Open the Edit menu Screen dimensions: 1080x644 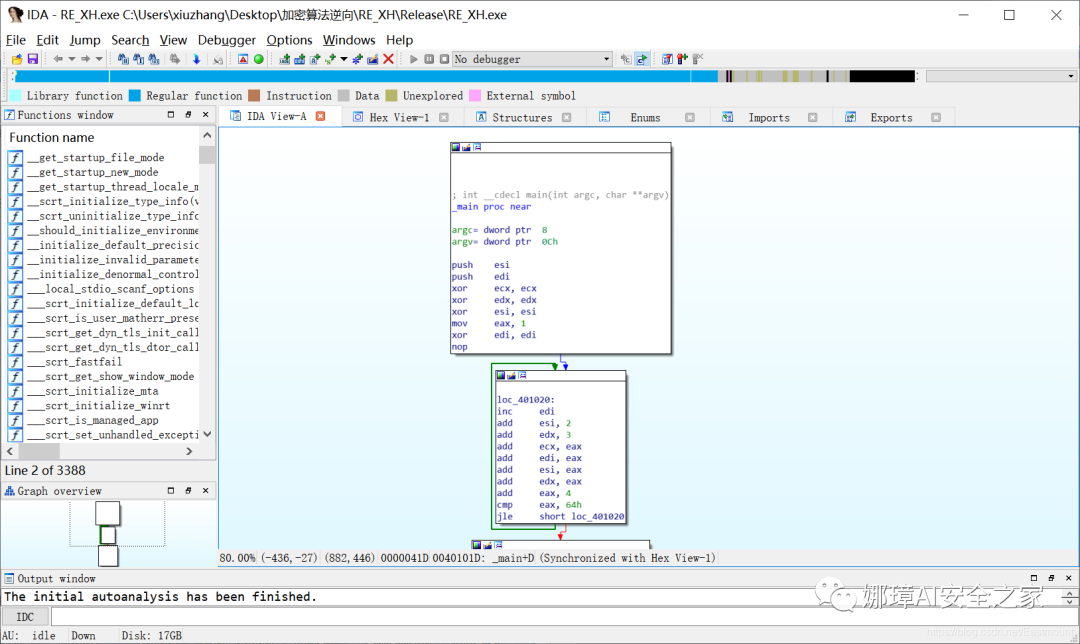48,40
